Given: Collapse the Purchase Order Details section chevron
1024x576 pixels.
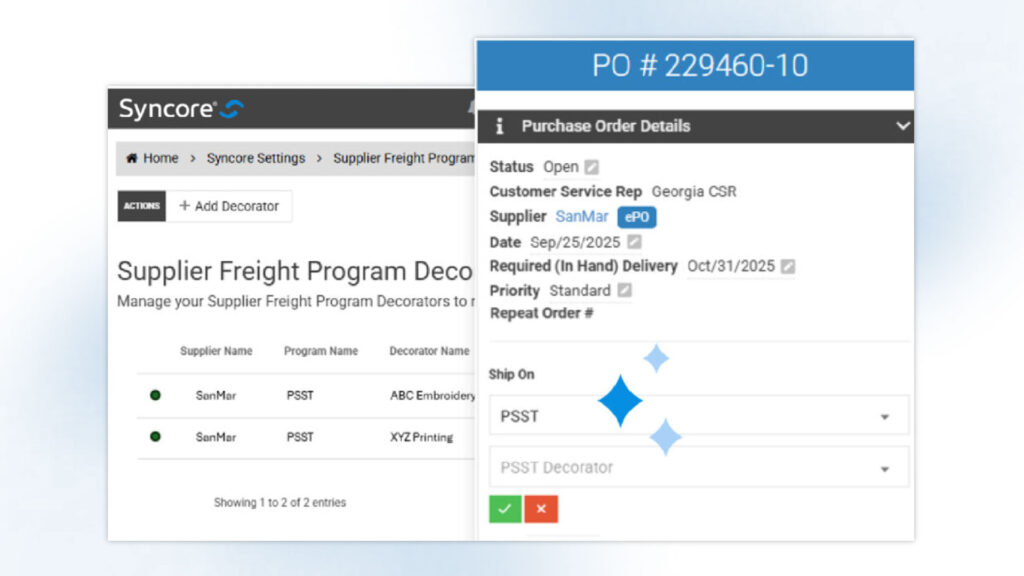Looking at the screenshot, I should [902, 126].
